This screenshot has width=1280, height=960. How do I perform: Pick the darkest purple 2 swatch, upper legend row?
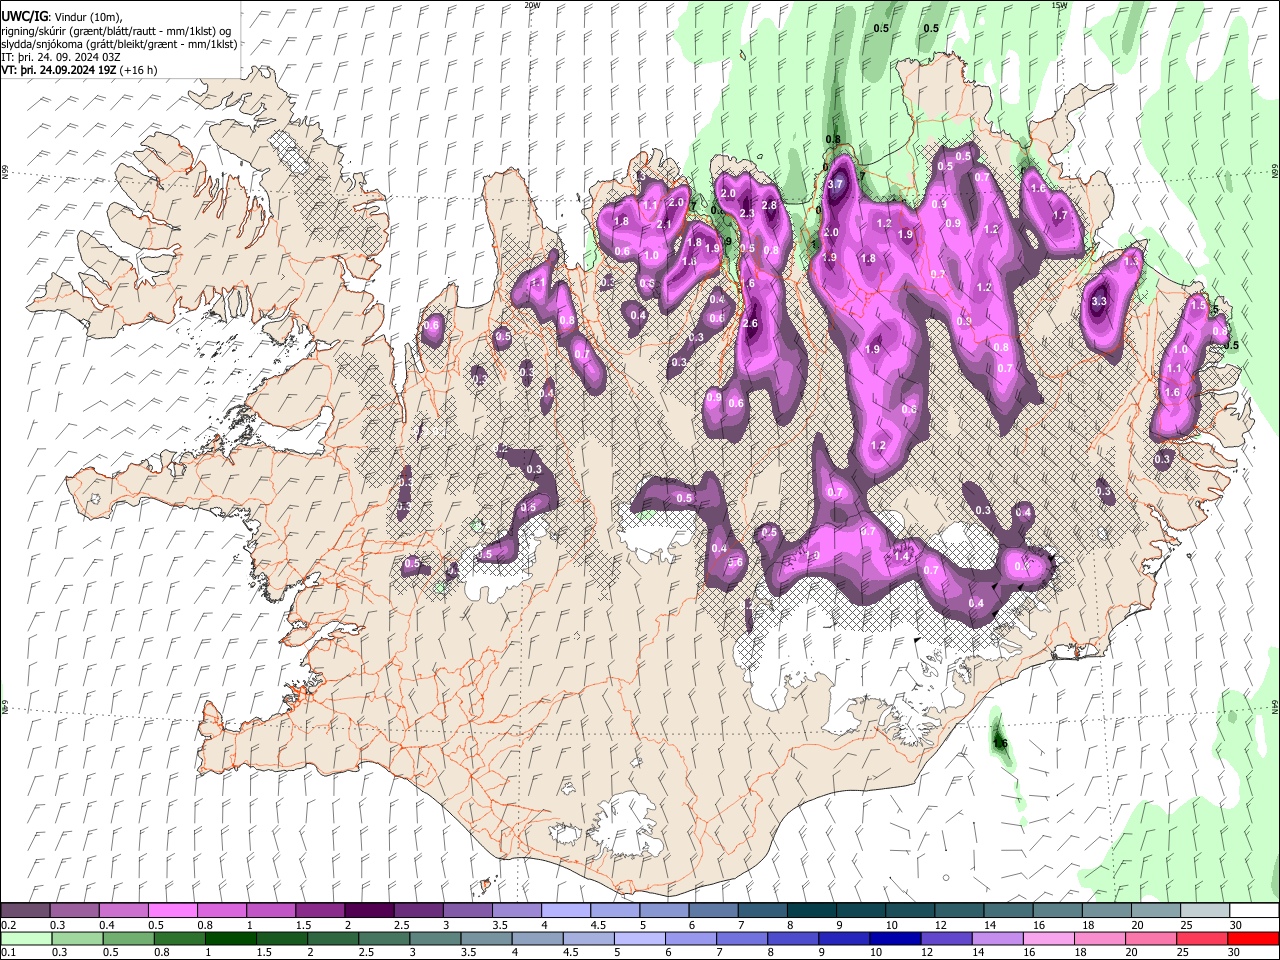(368, 911)
